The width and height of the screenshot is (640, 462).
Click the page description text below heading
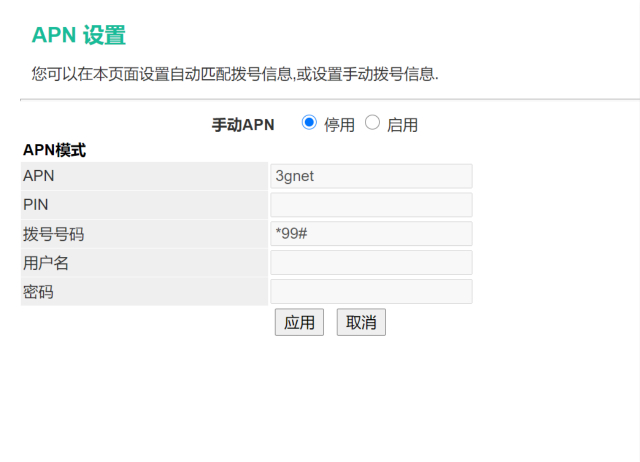[235, 74]
